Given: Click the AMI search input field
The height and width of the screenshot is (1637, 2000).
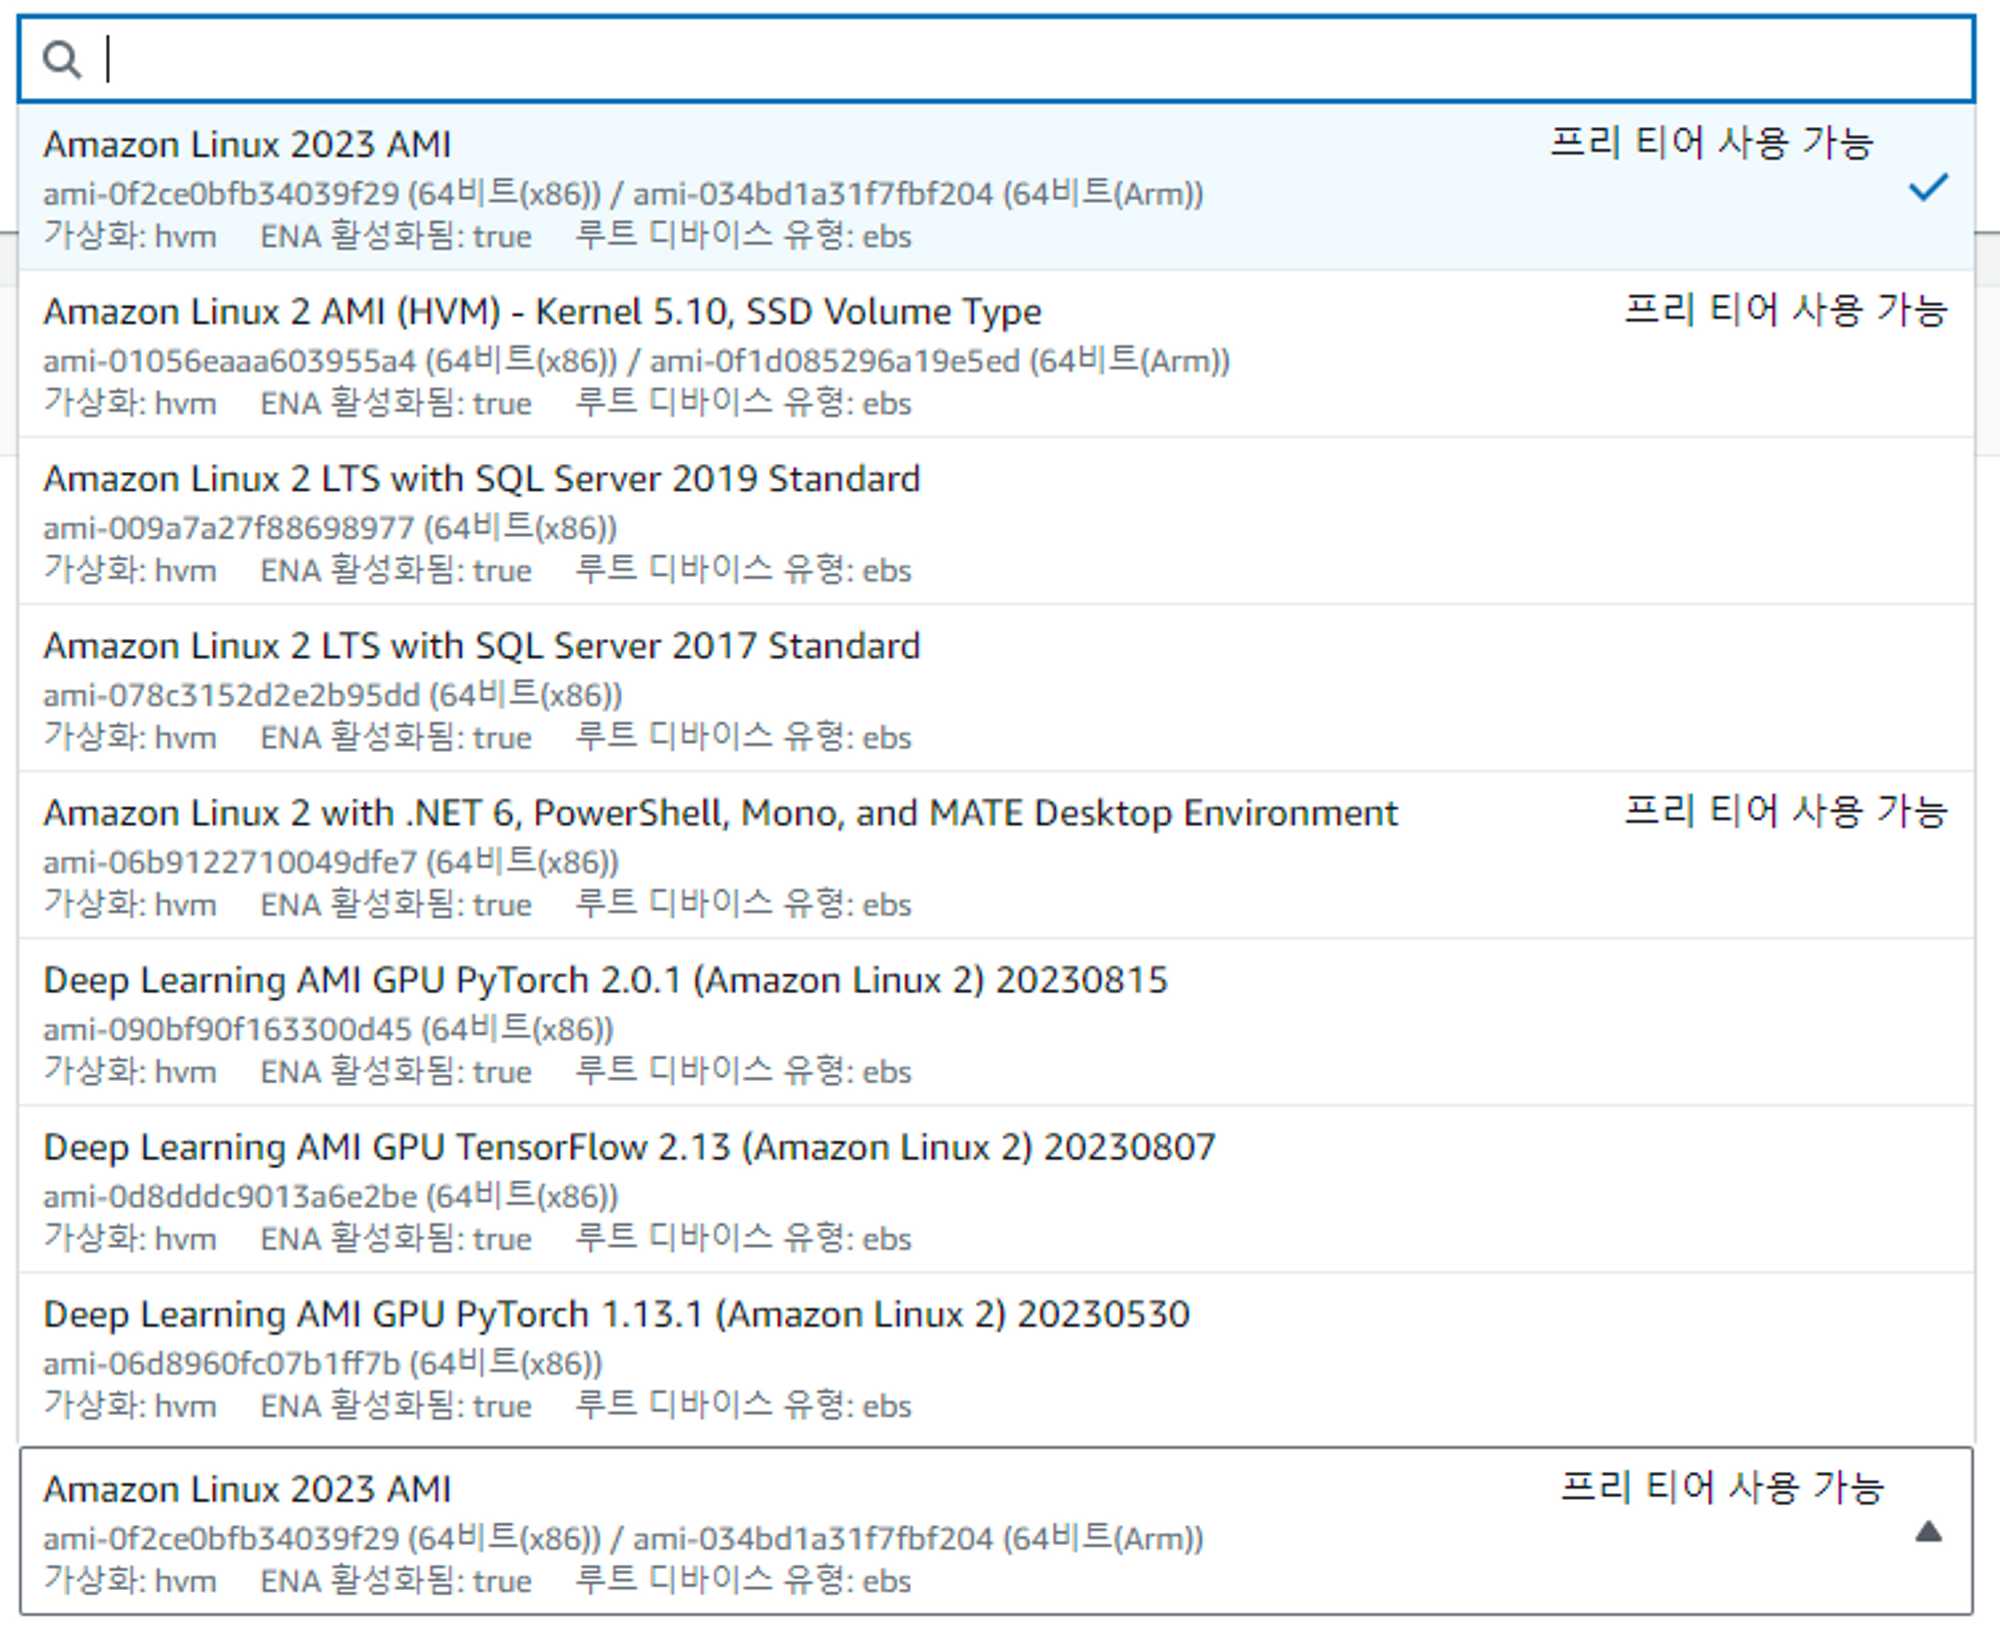Looking at the screenshot, I should point(1000,60).
